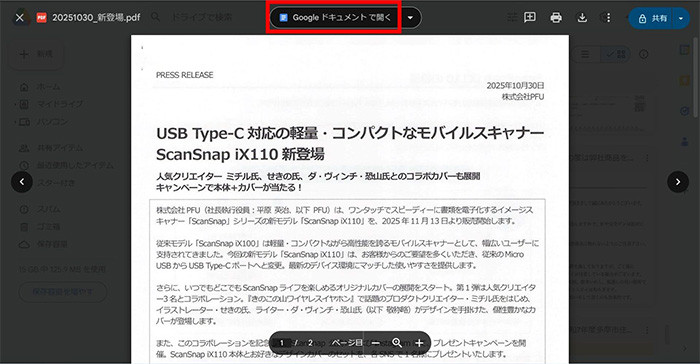Zoom in with the plus icon
700x364 pixels.
pos(419,343)
